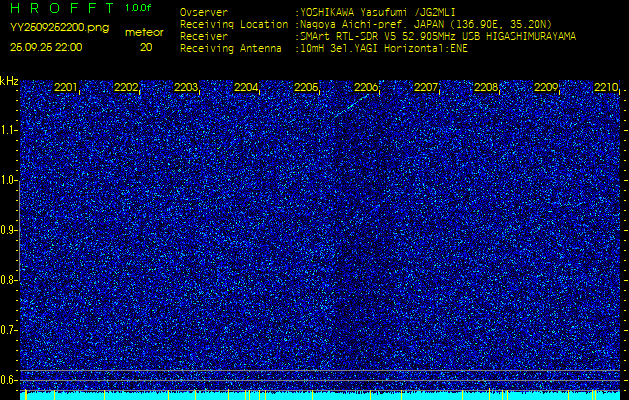Select observer name YOSHIKAWA Yasufumi /JG2MLI
This screenshot has width=629, height=400.
pyautogui.click(x=378, y=13)
